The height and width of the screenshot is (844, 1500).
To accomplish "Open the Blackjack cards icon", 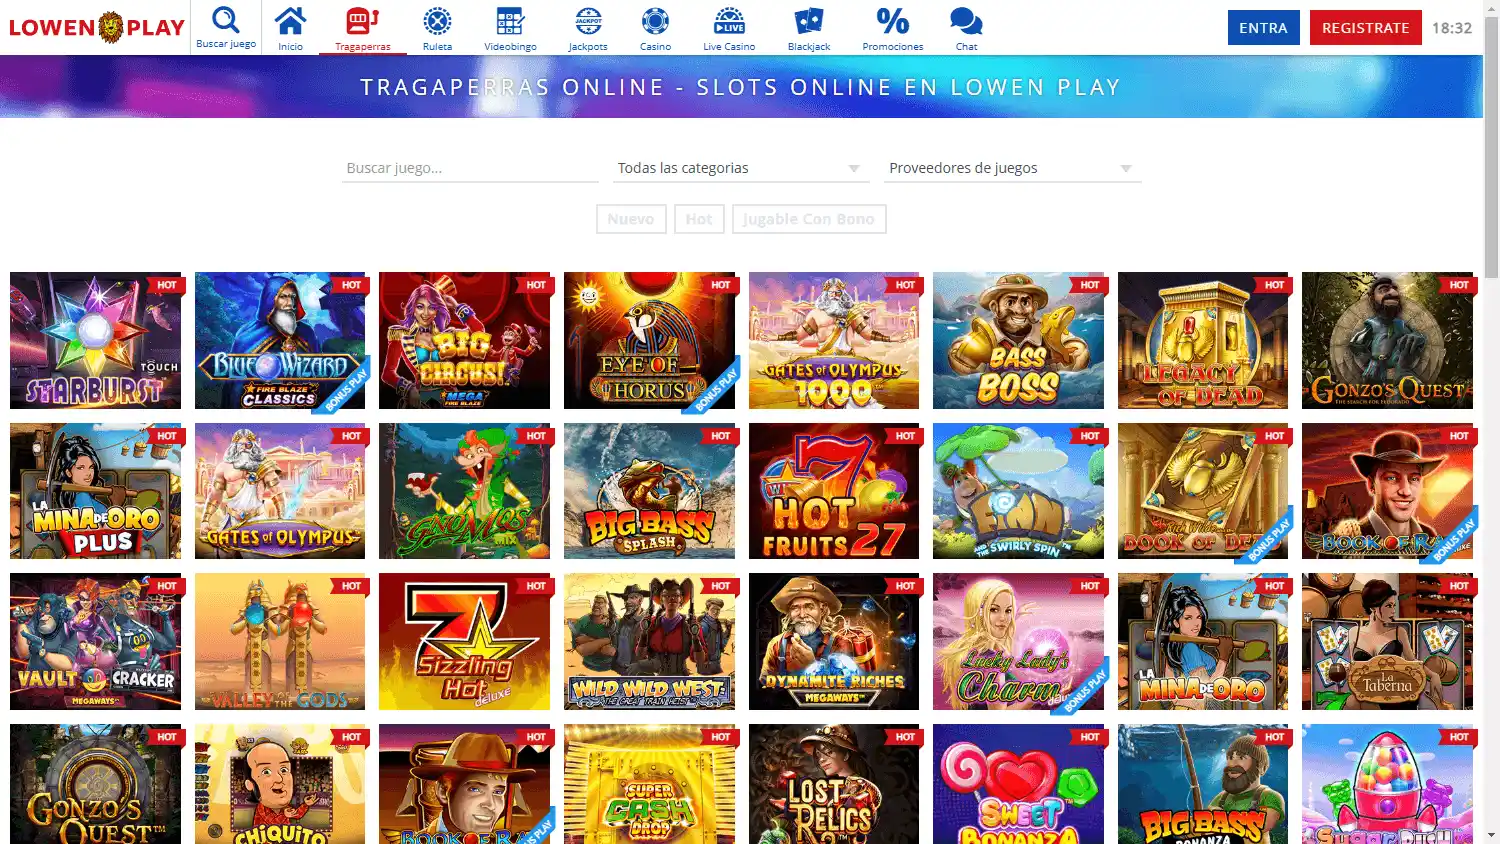I will [808, 21].
